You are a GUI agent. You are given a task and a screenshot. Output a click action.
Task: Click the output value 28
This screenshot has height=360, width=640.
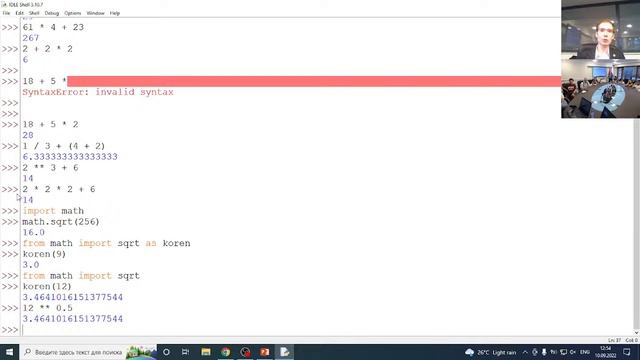[28, 135]
